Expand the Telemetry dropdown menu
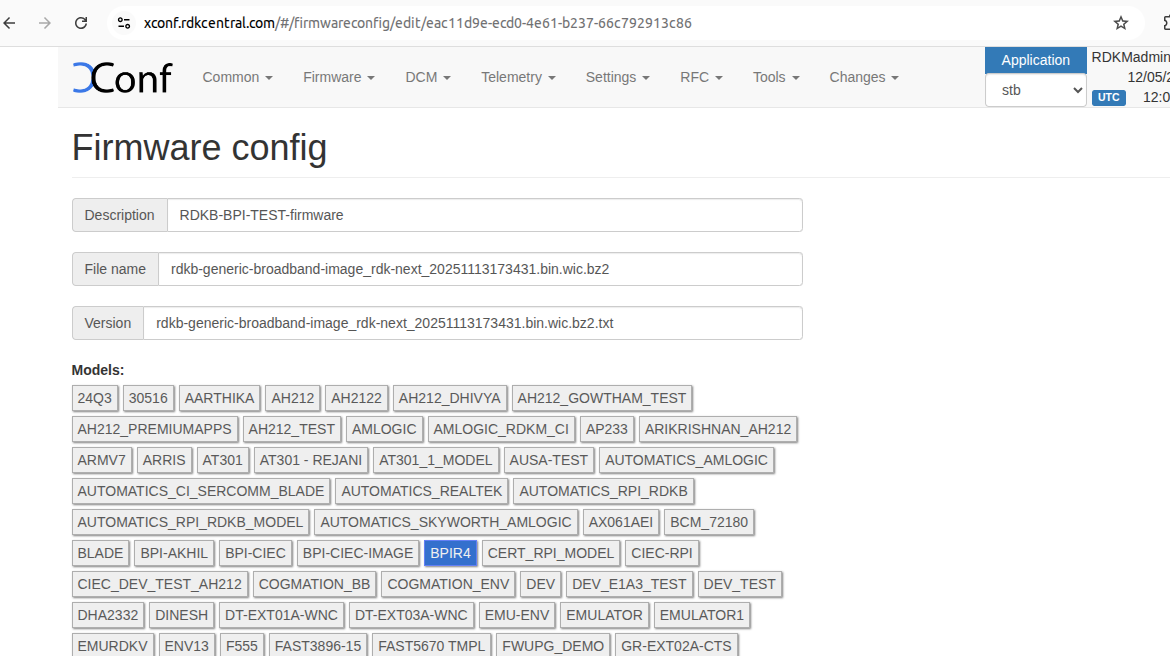Screen dimensions: 1170x656 tap(517, 77)
